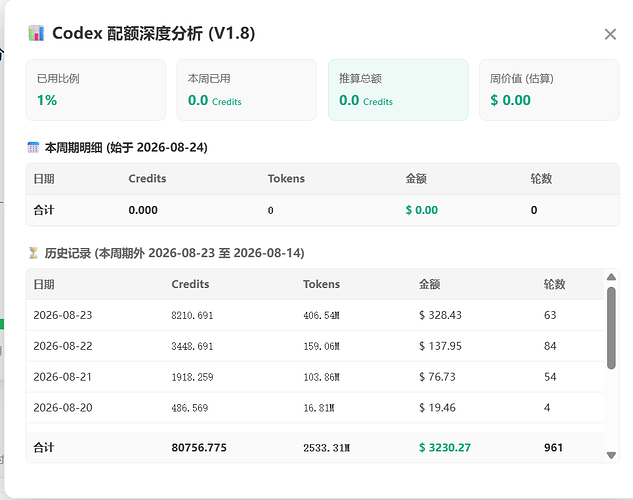Select the 已用比例 1% summary card

tap(96, 90)
